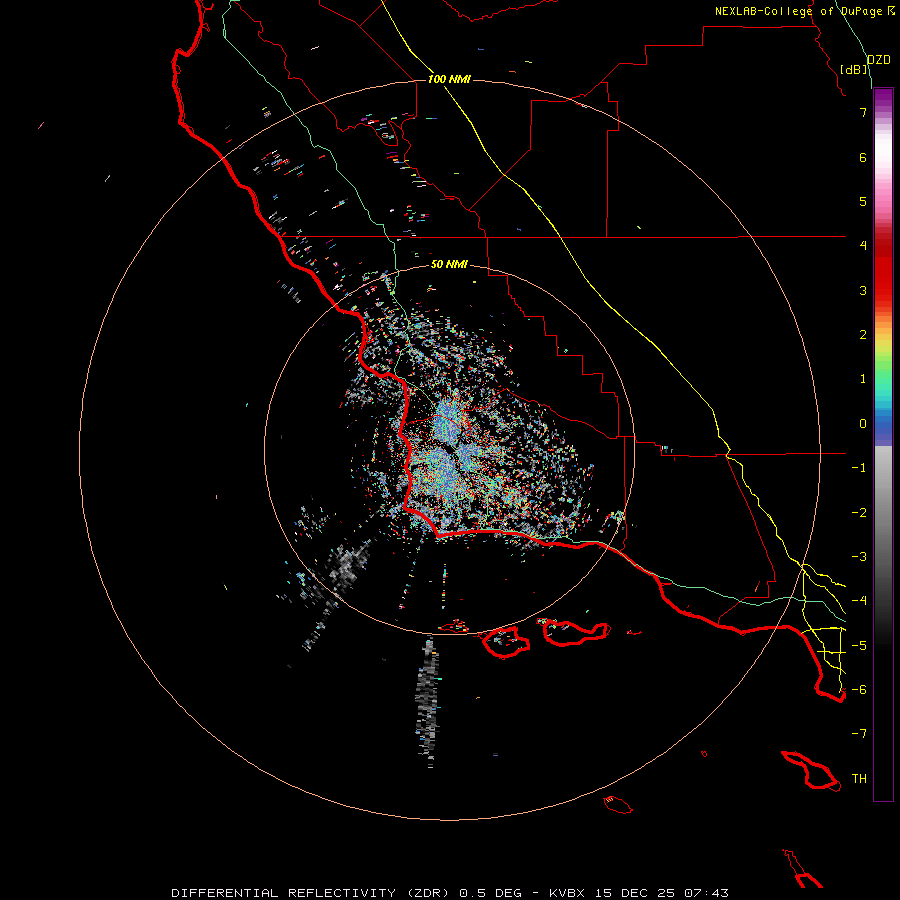Screen dimensions: 900x900
Task: Click the 2 value on the color scale
Action: [863, 335]
